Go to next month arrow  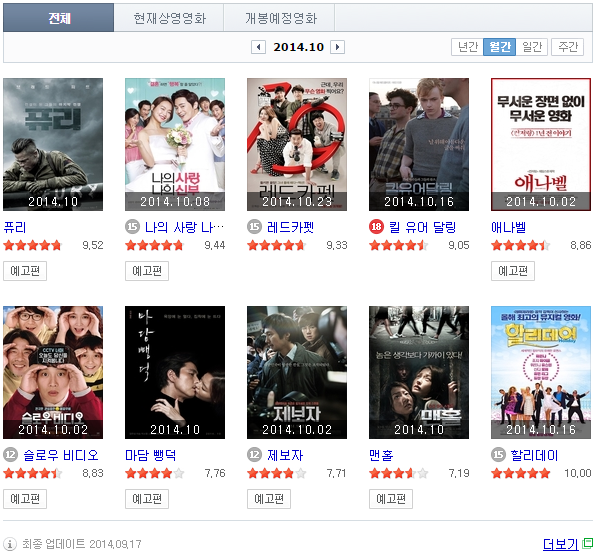[337, 47]
